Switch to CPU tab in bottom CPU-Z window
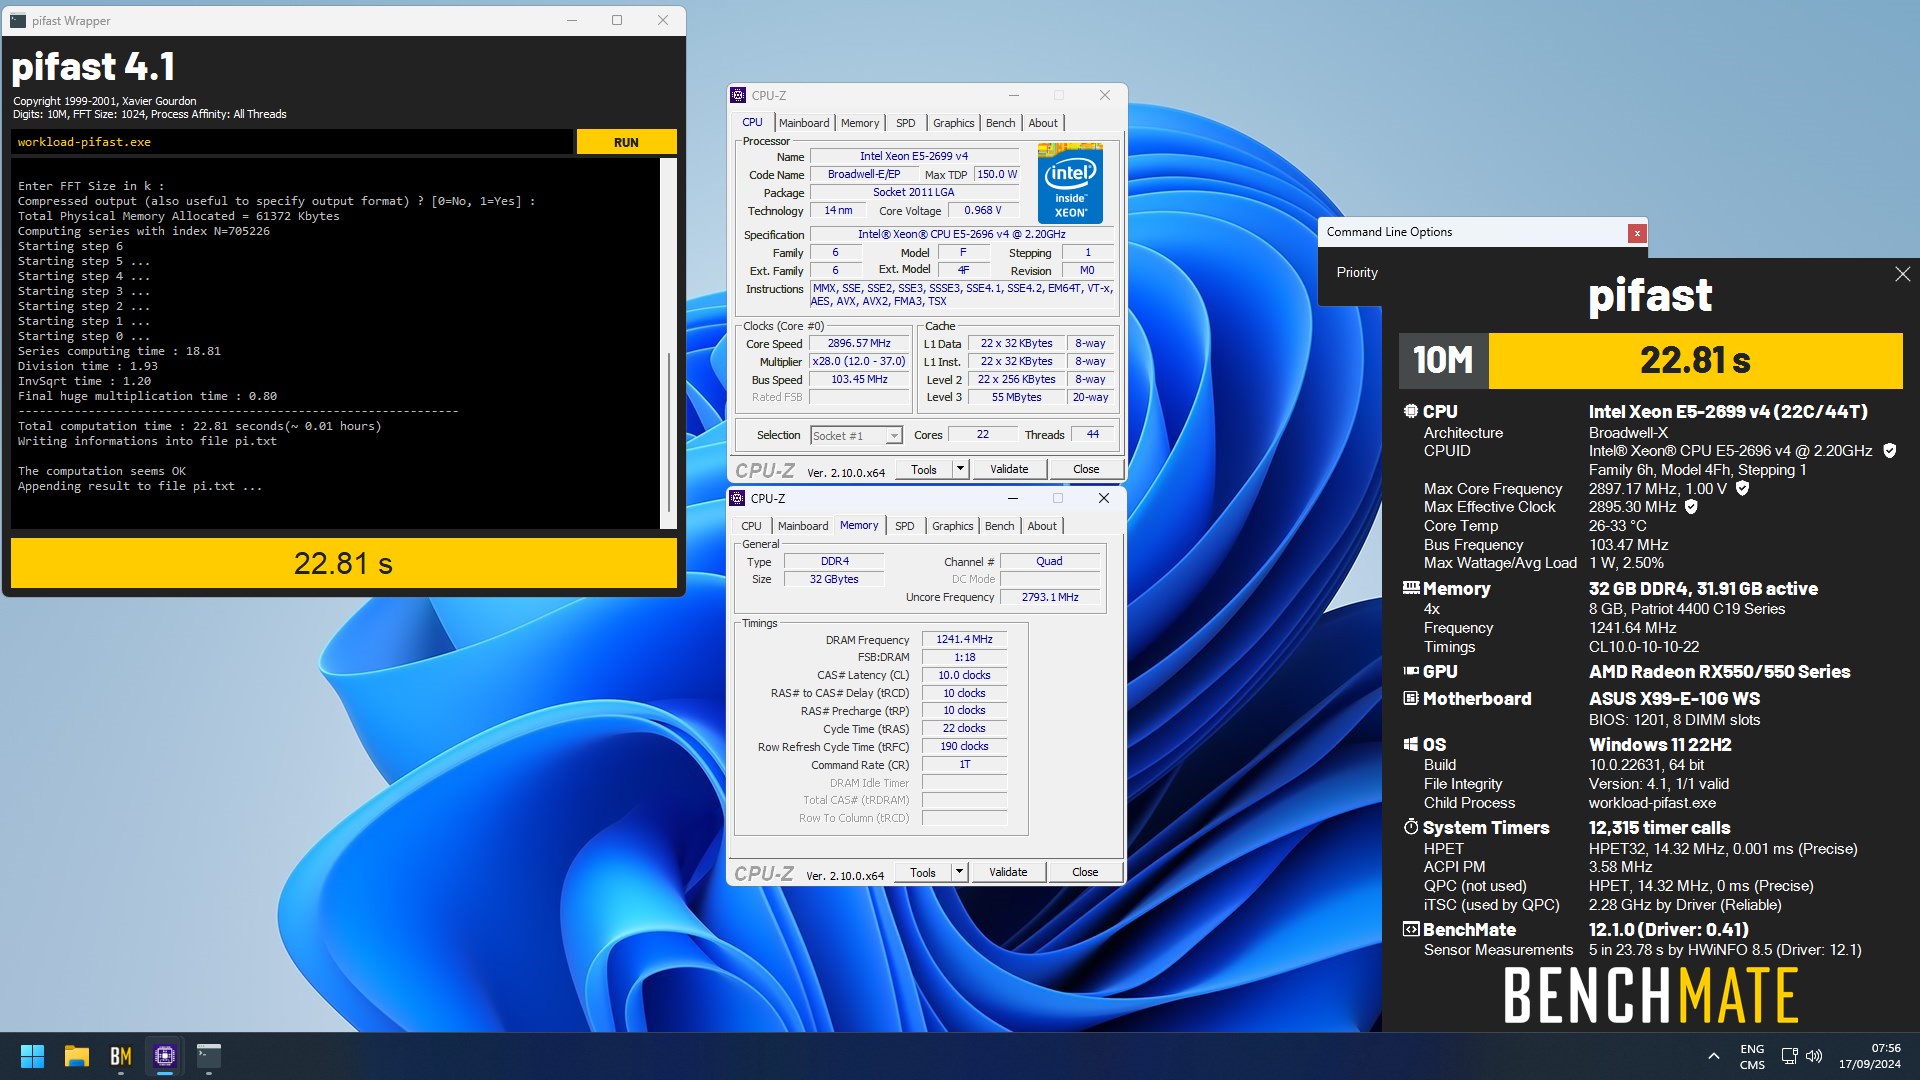Viewport: 1920px width, 1080px height. [751, 526]
